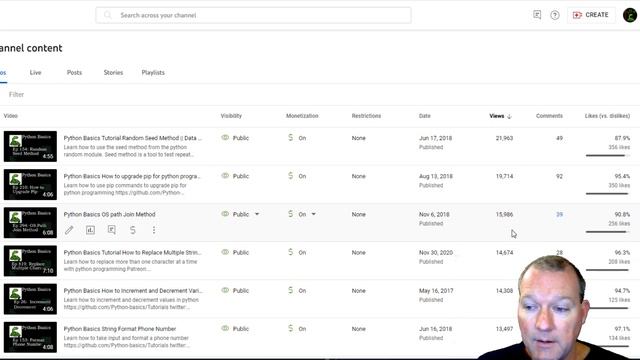This screenshot has width=640, height=360.
Task: Click the Jun 17, 2018 date cell
Action: [436, 138]
